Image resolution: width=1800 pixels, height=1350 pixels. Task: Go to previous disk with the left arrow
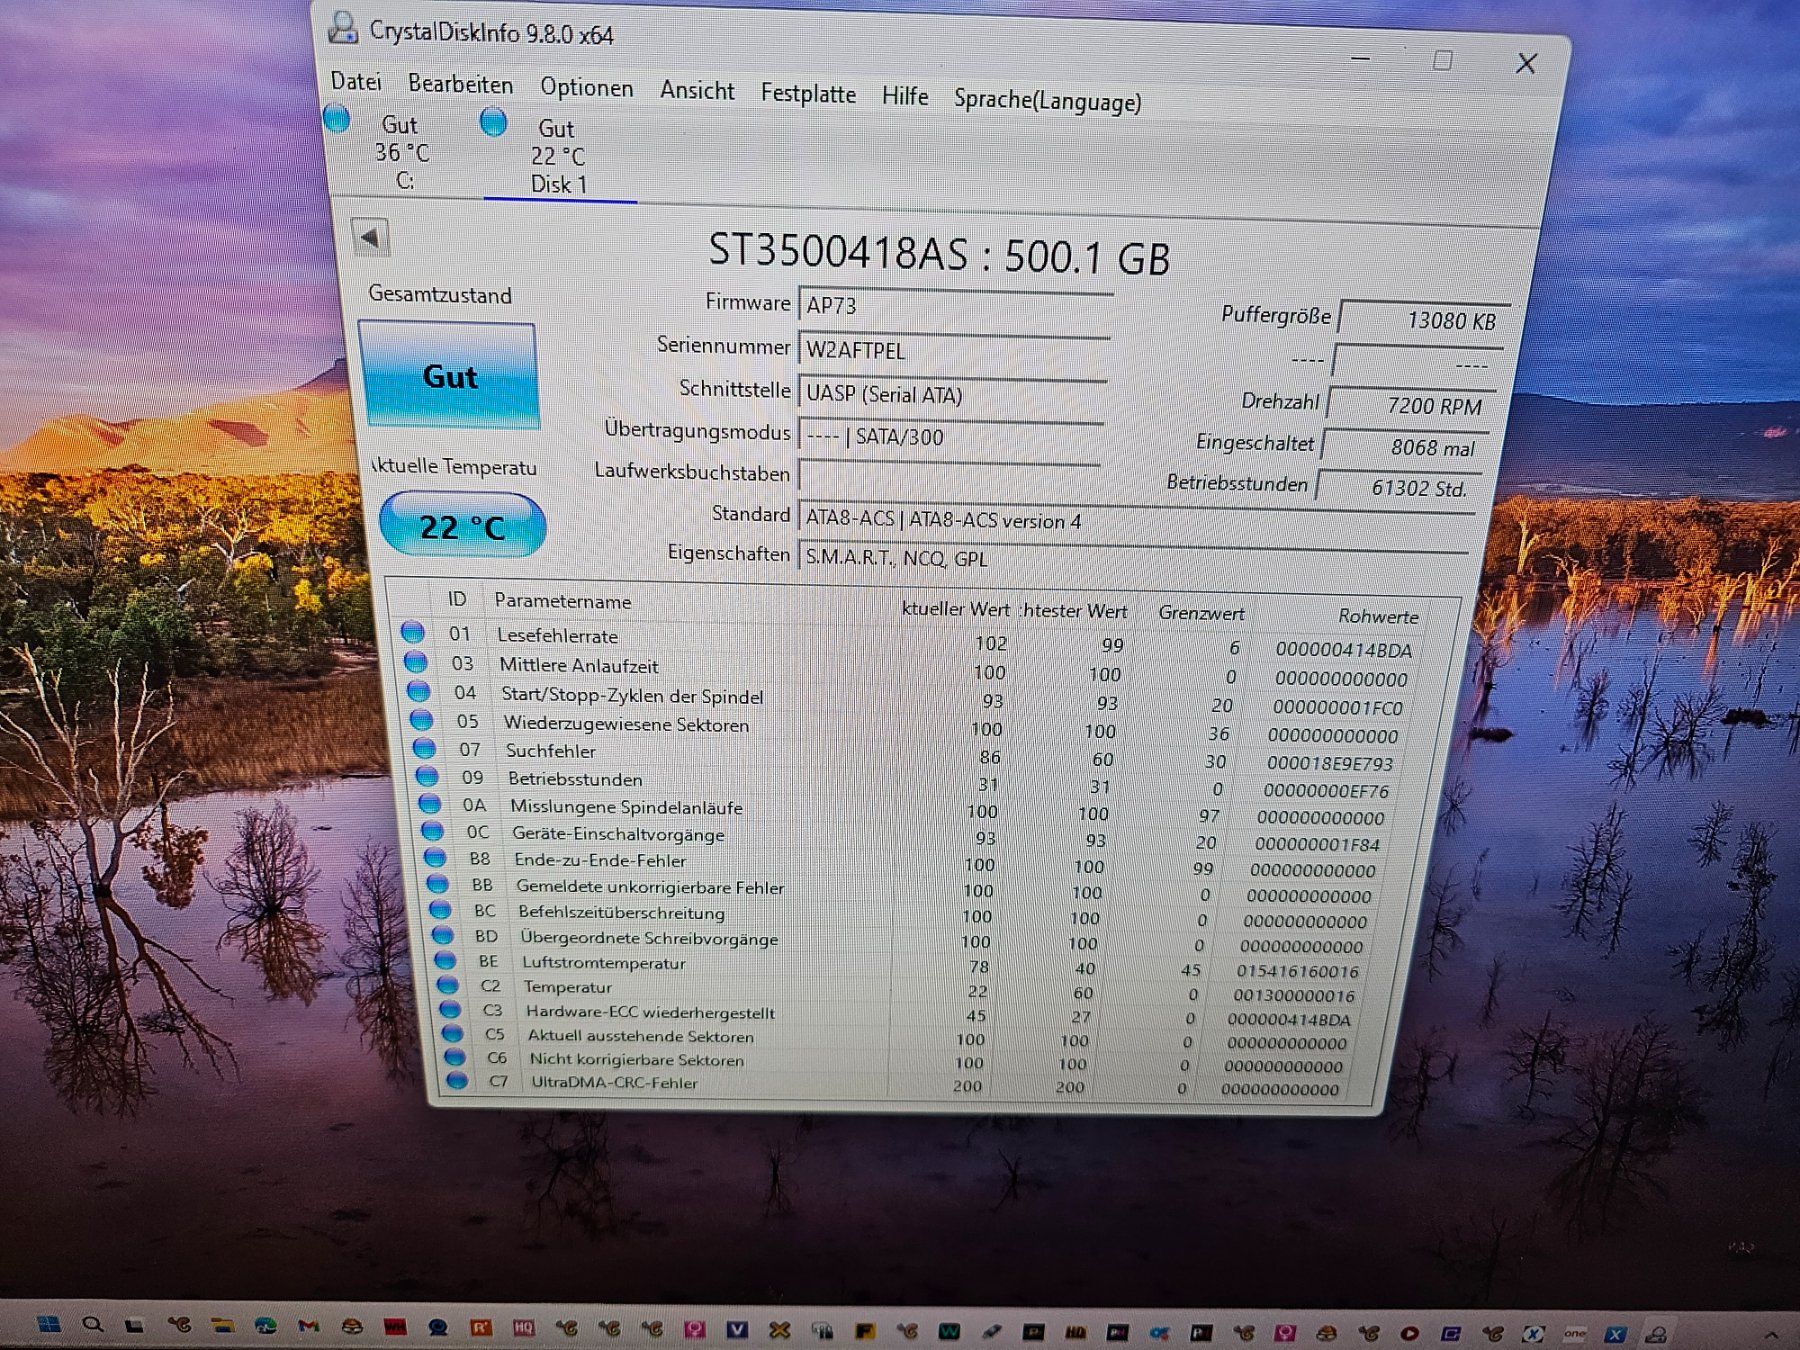click(370, 237)
